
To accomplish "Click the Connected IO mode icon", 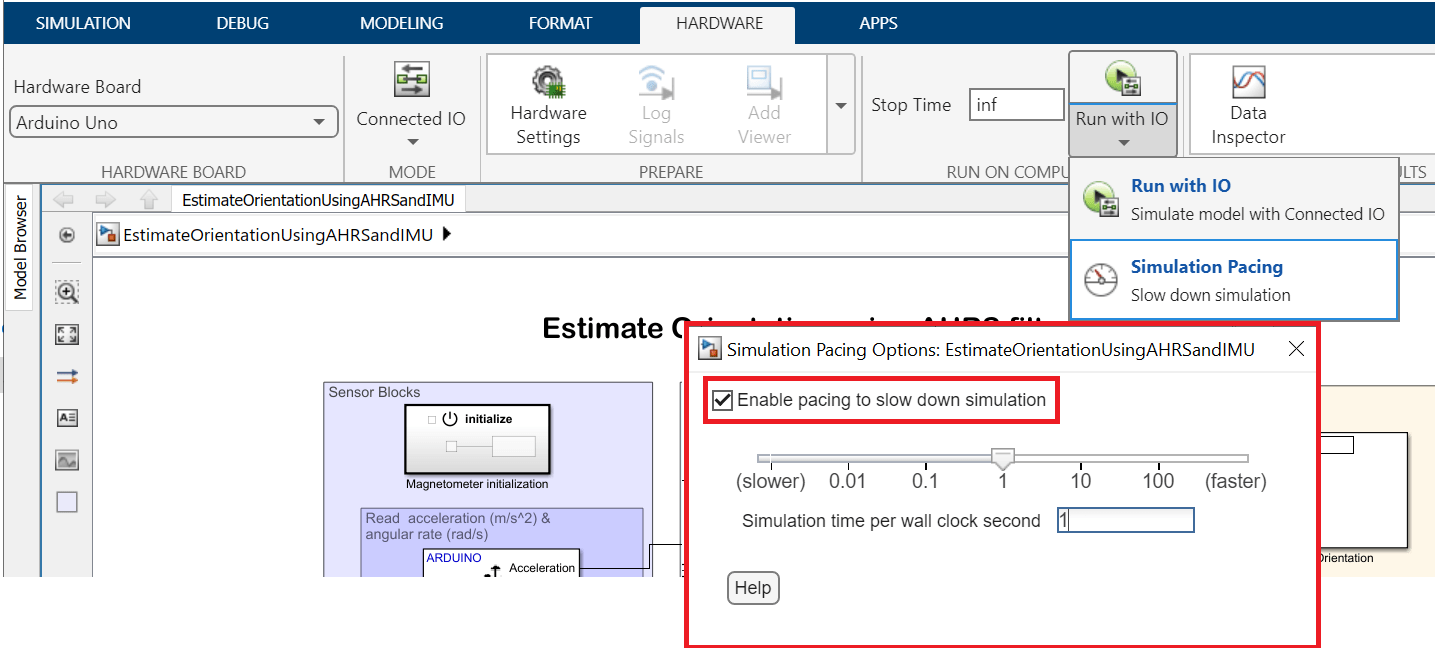I will pos(411,79).
